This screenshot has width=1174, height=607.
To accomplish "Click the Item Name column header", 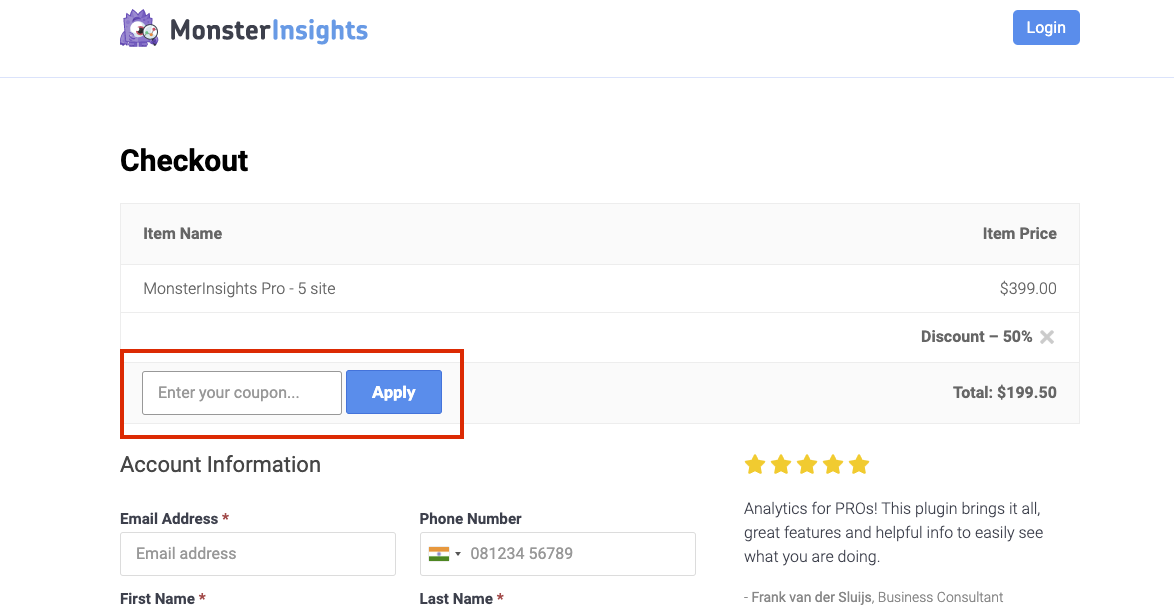I will click(x=183, y=234).
